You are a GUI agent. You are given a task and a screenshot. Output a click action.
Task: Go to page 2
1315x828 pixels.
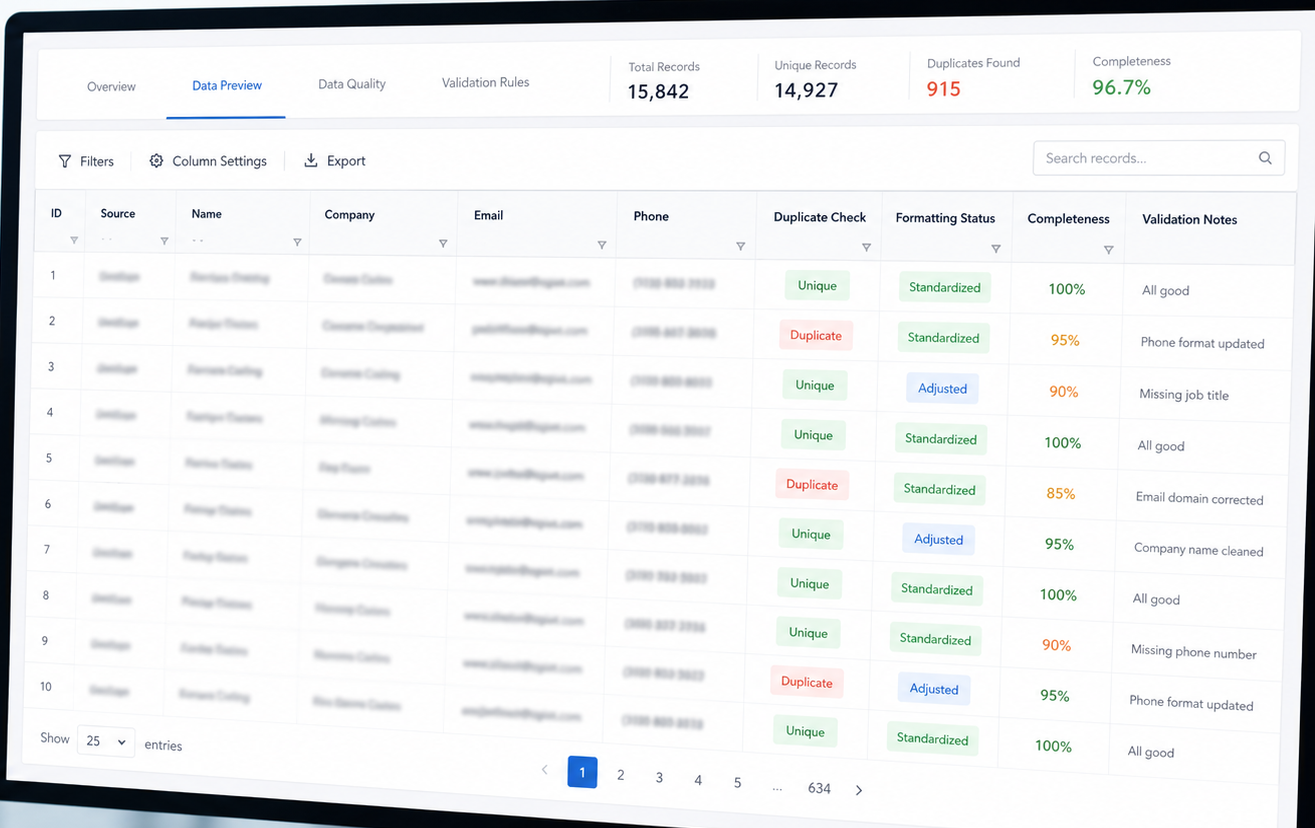tap(621, 775)
